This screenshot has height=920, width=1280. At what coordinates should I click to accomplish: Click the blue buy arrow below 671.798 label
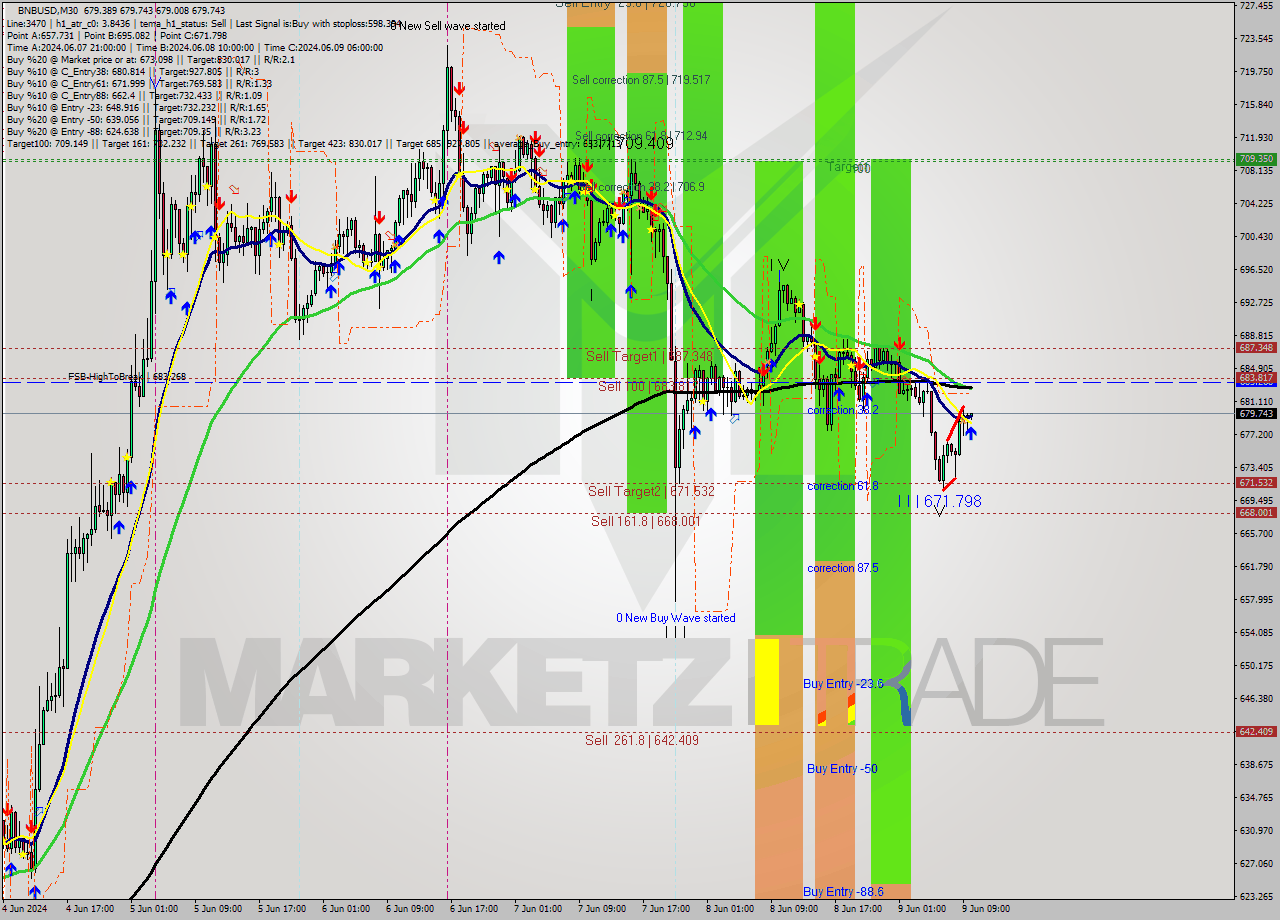tap(970, 433)
